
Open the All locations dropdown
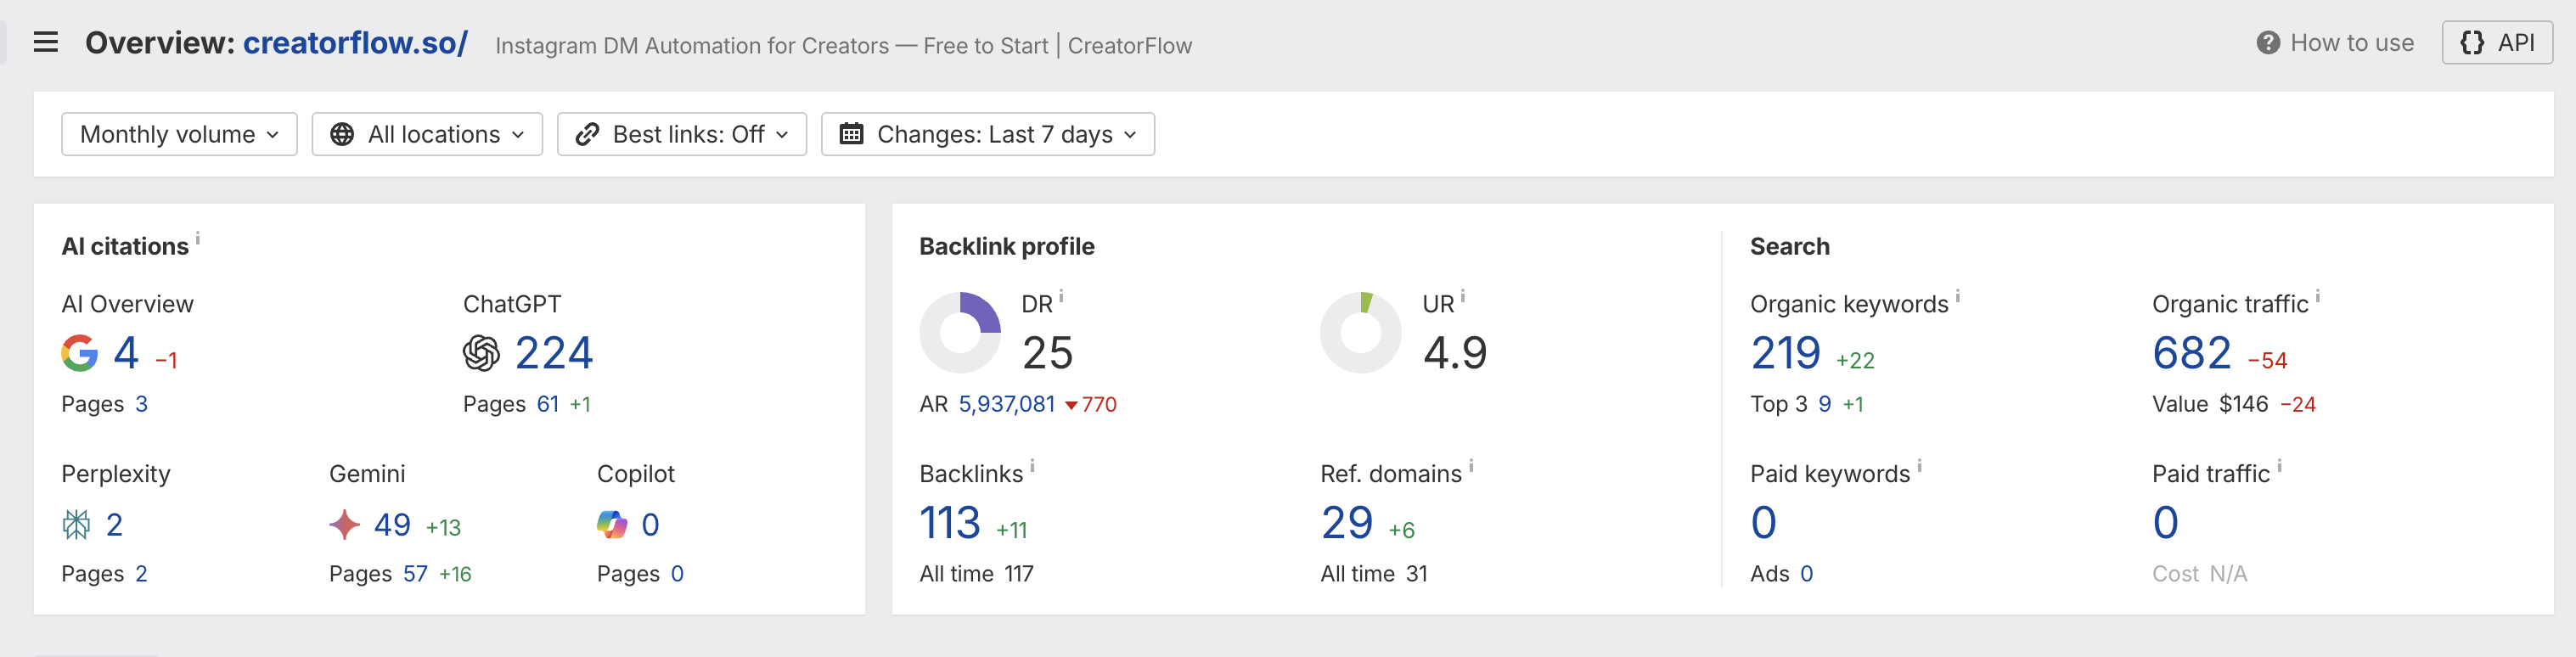click(427, 134)
